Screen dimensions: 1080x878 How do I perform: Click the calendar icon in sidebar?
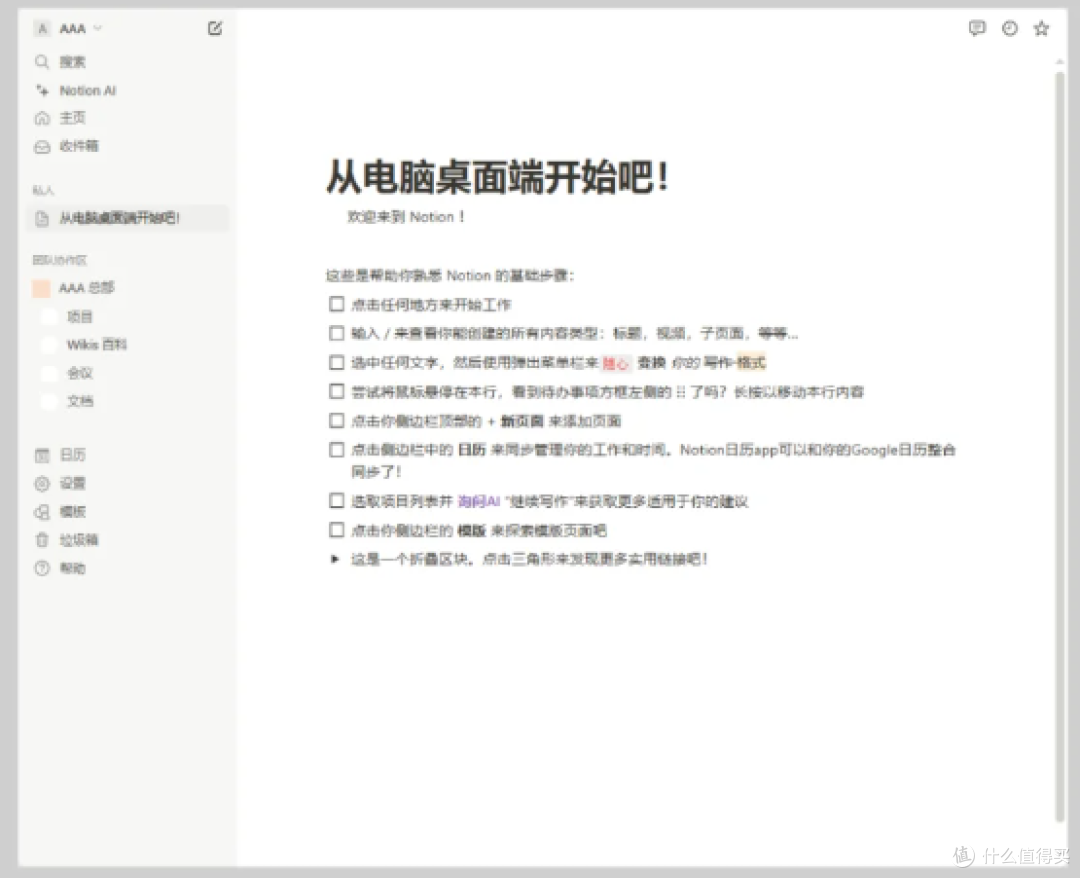(x=42, y=454)
